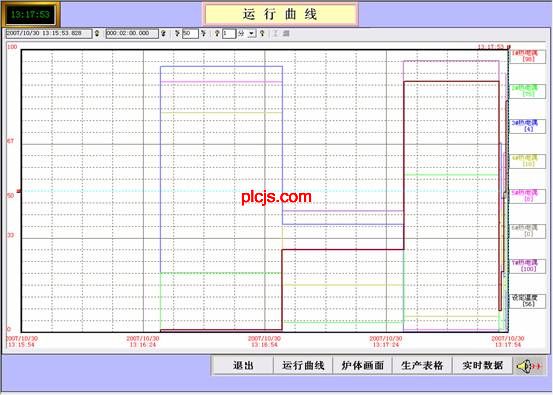
Task: Click the 运行曲线 title banner
Action: pyautogui.click(x=280, y=14)
